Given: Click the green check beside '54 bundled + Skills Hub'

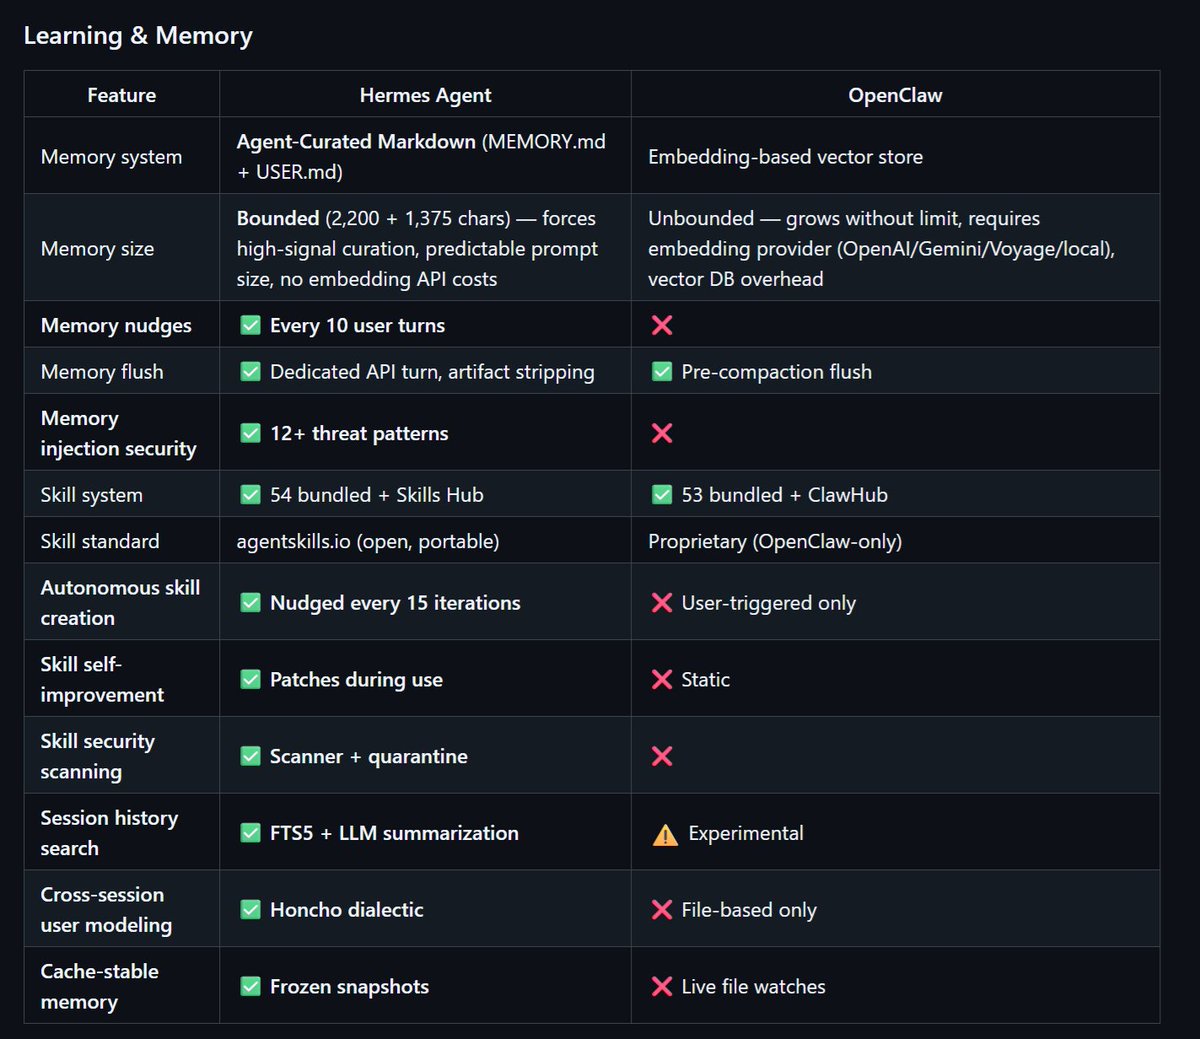Looking at the screenshot, I should click(251, 495).
